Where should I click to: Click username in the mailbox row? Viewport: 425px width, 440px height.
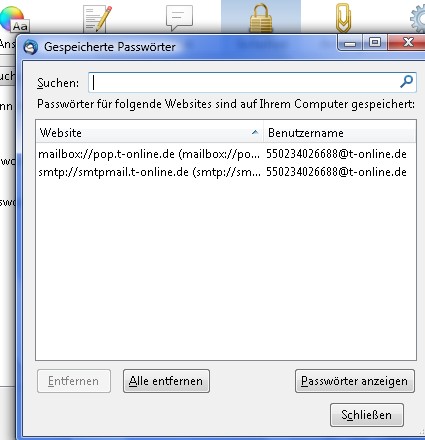[x=336, y=154]
